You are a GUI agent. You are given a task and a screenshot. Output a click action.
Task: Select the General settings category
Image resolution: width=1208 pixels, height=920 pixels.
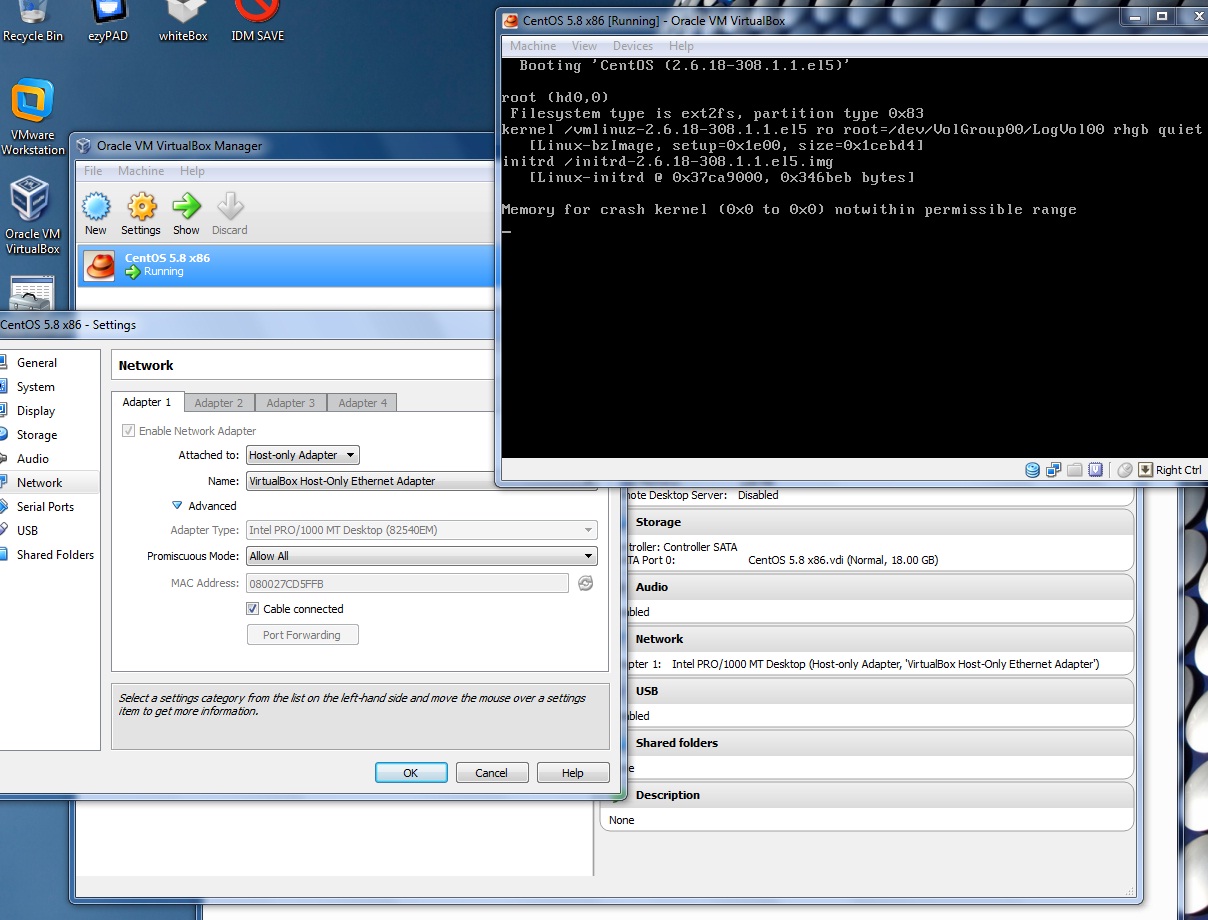[37, 363]
